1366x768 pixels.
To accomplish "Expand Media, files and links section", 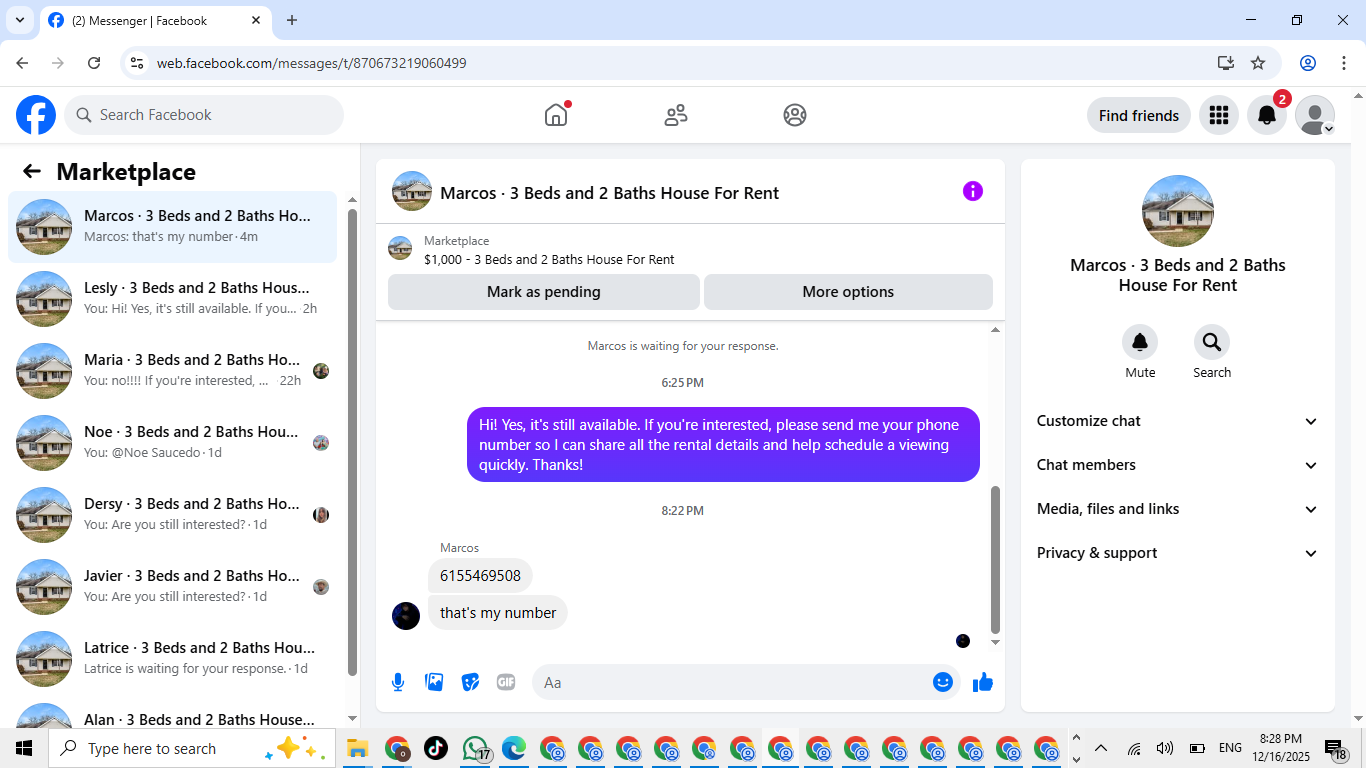I will tap(1178, 509).
